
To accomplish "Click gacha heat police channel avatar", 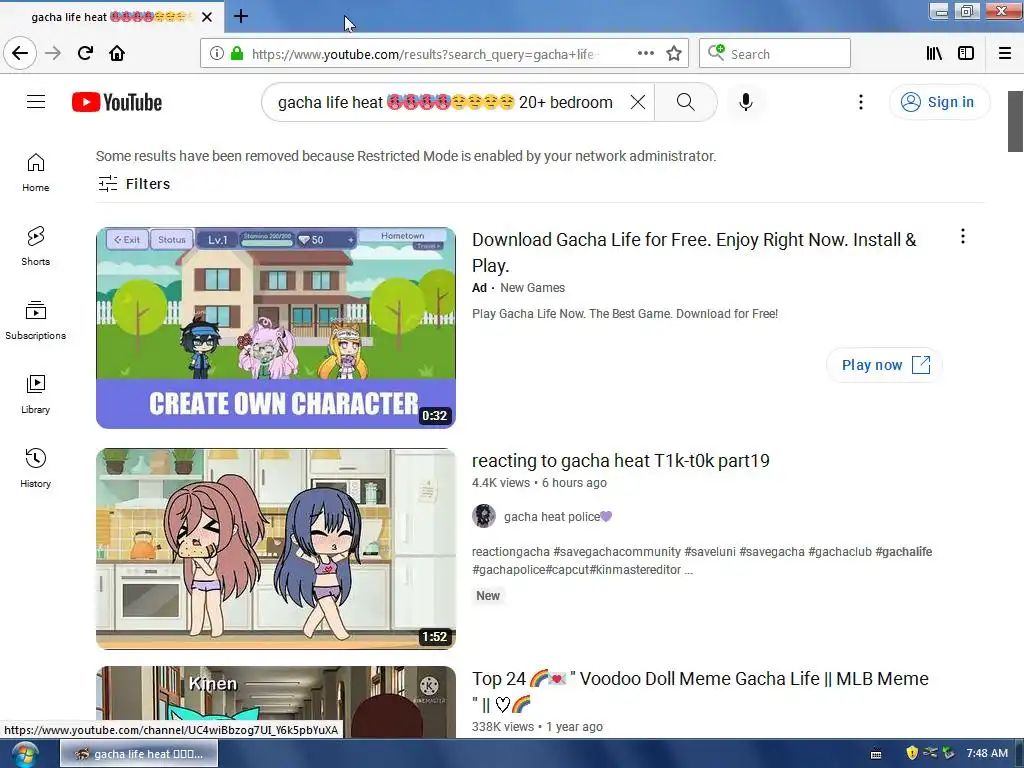I will coord(484,516).
